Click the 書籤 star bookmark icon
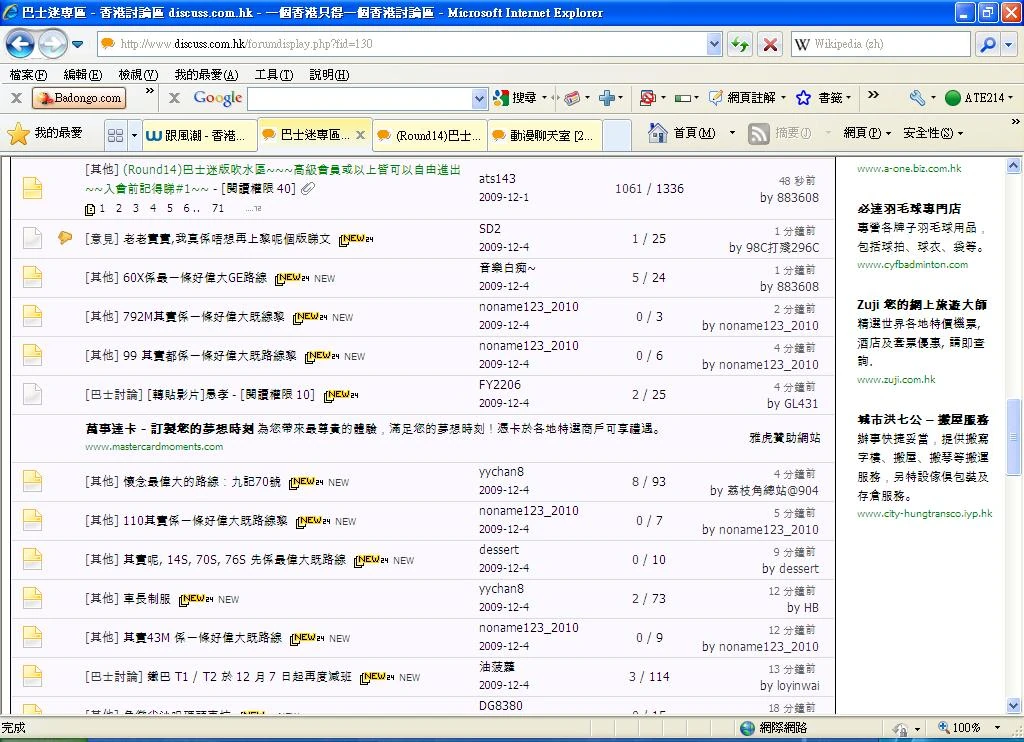Image resolution: width=1024 pixels, height=742 pixels. click(803, 98)
